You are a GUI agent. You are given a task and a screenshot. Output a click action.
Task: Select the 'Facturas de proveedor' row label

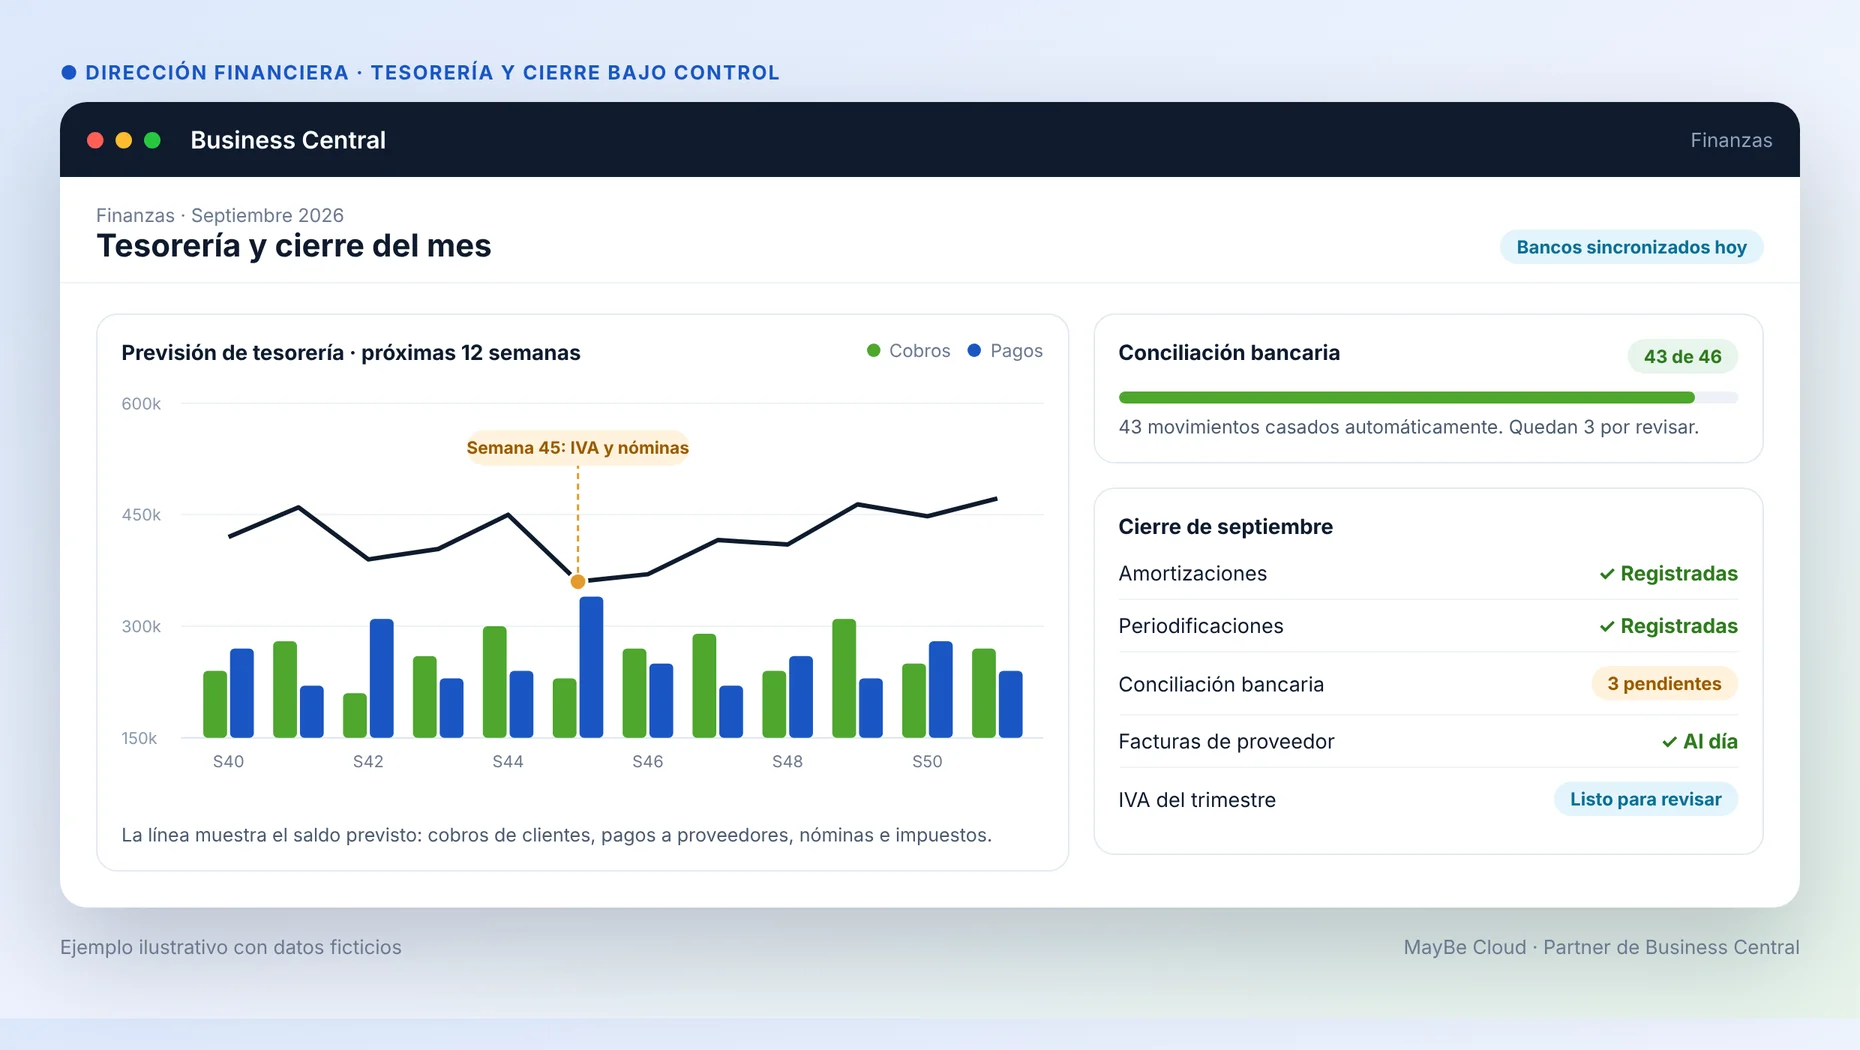tap(1226, 742)
